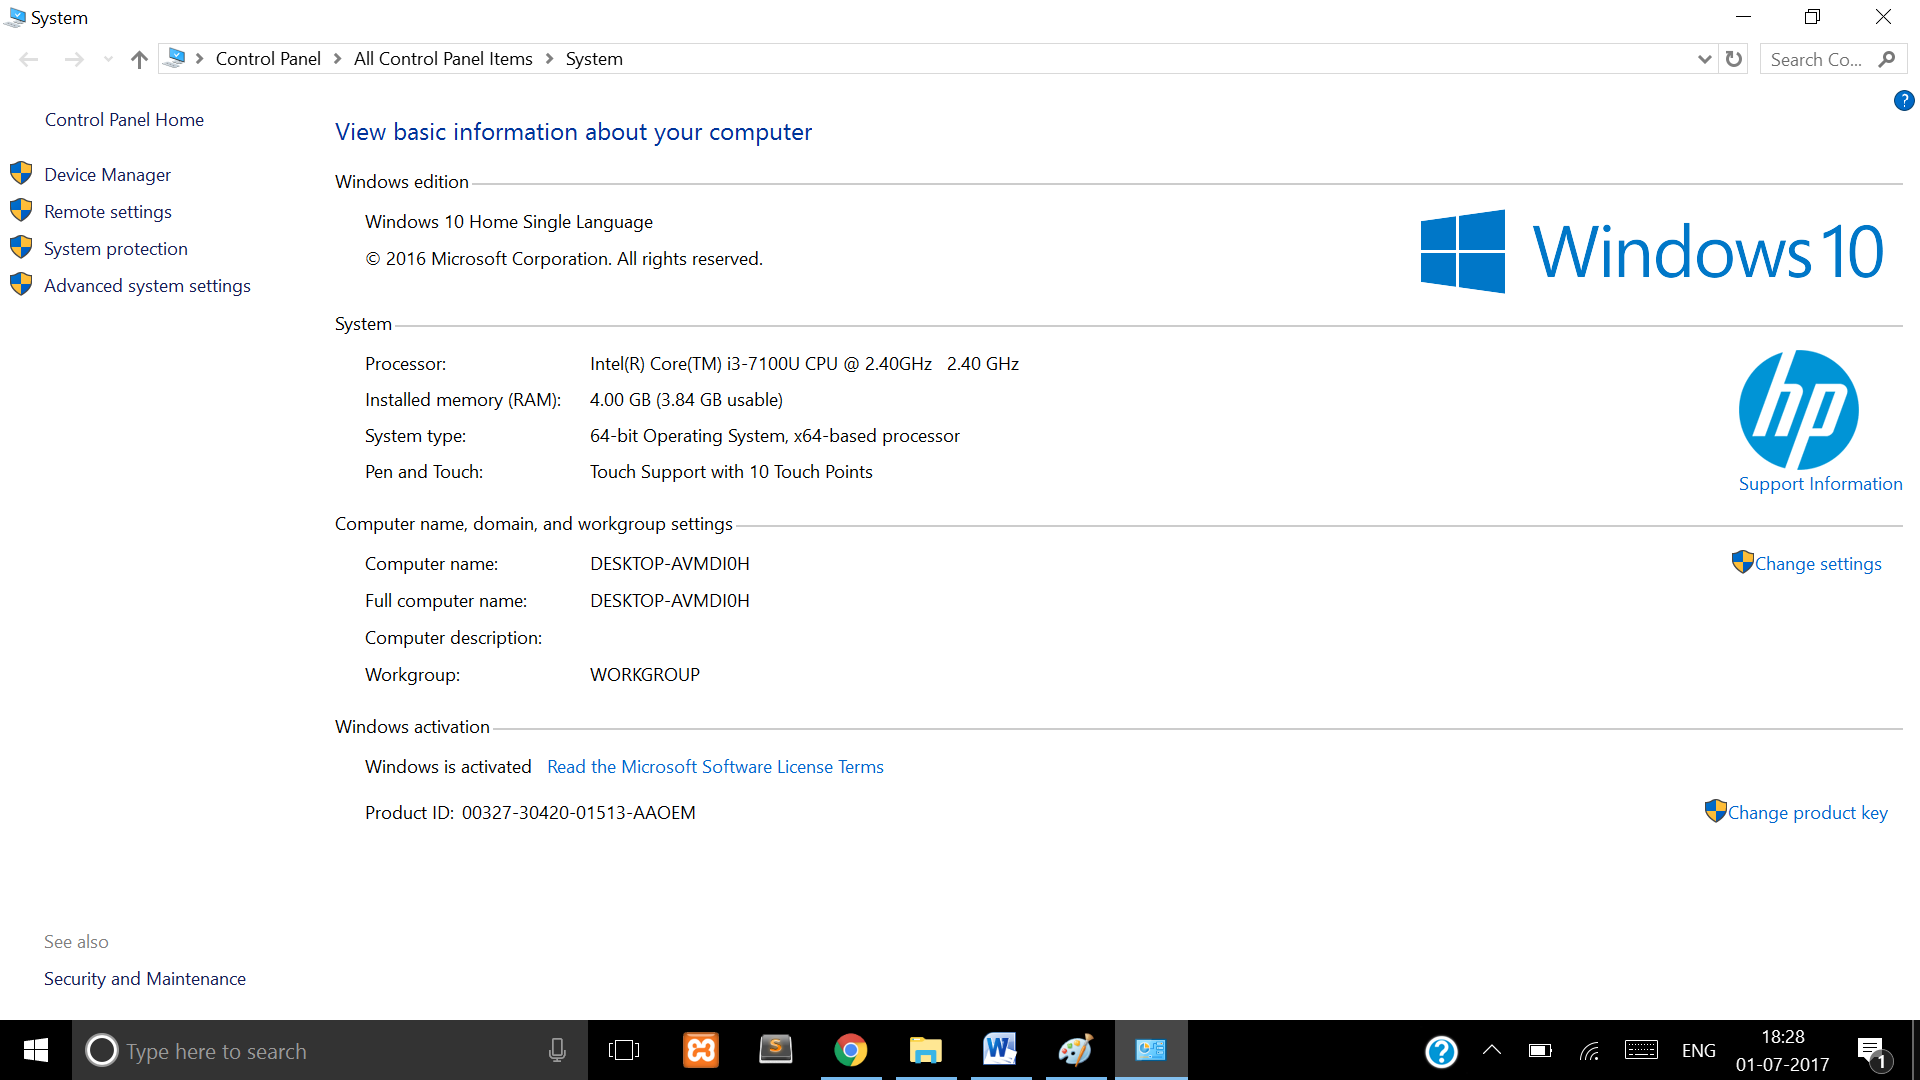Open Action Center notifications icon
This screenshot has width=1920, height=1080.
point(1873,1052)
